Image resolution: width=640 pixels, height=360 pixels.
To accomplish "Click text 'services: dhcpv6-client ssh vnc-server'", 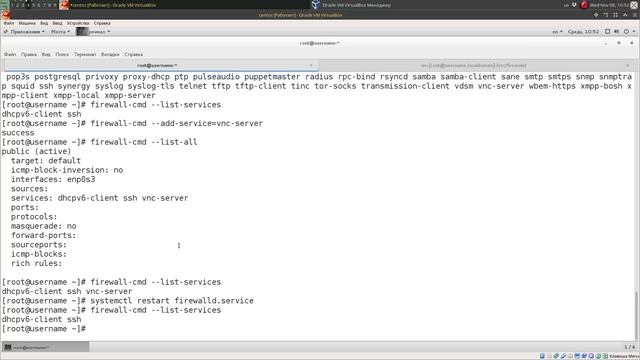I will pyautogui.click(x=100, y=198).
